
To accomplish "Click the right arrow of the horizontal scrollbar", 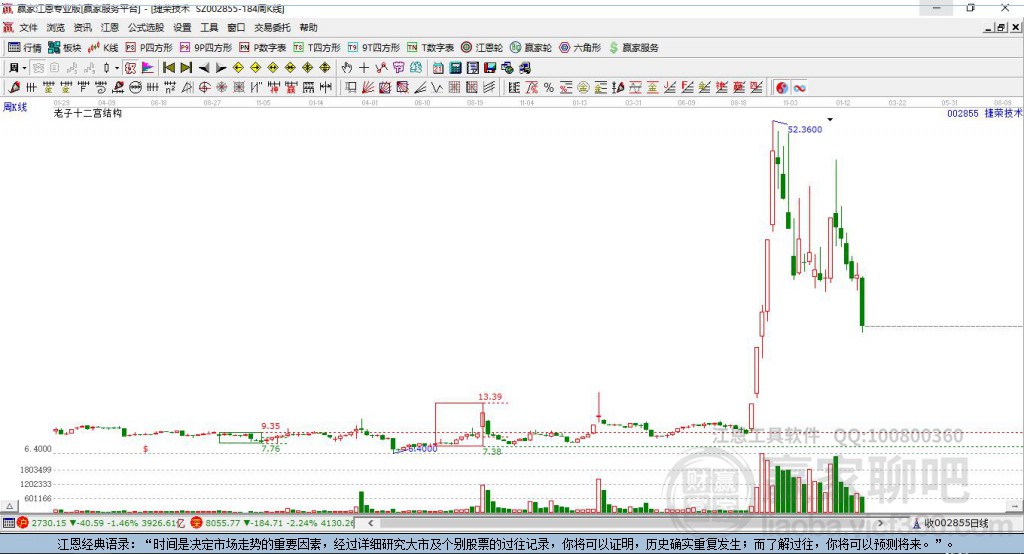I will 880,523.
